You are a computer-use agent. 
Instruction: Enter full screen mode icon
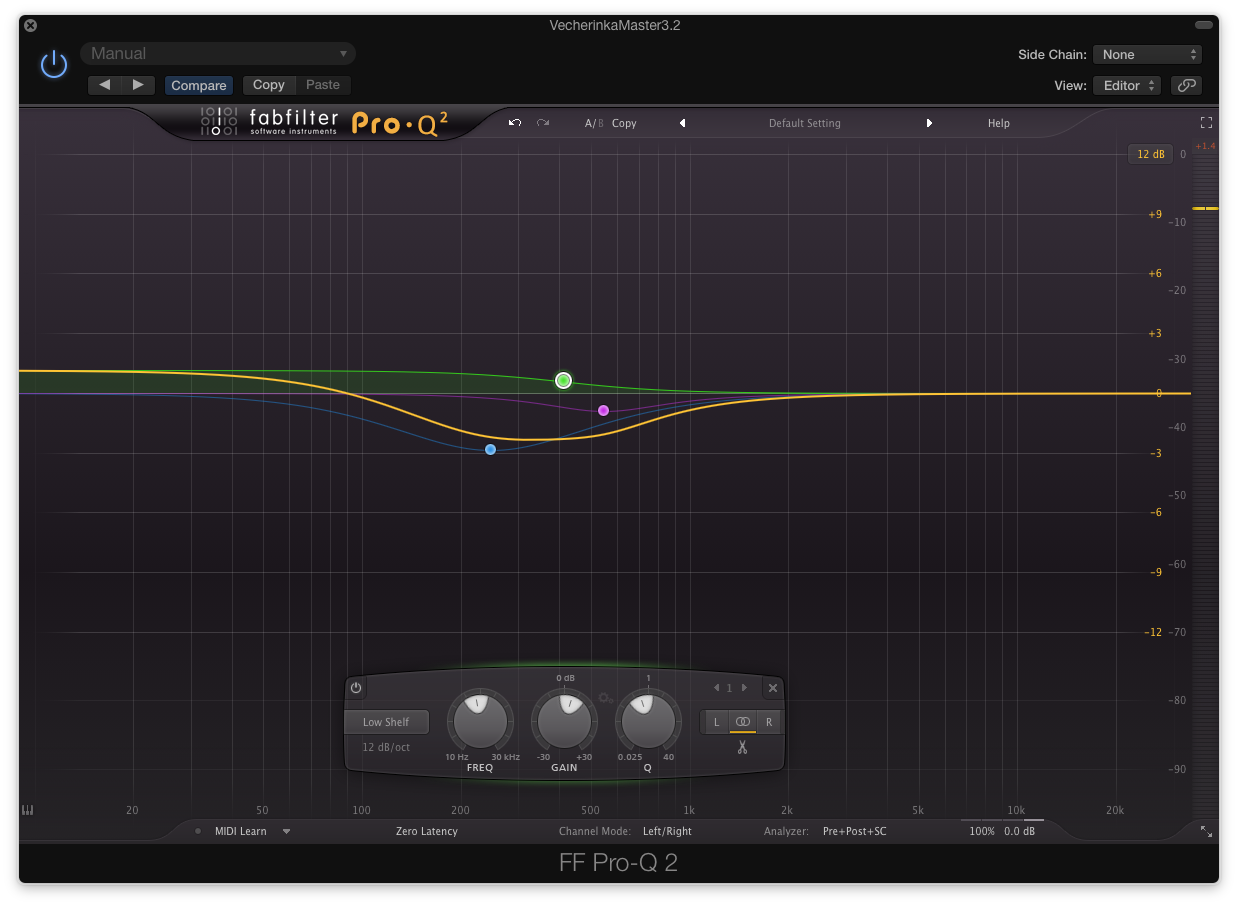coord(1206,122)
